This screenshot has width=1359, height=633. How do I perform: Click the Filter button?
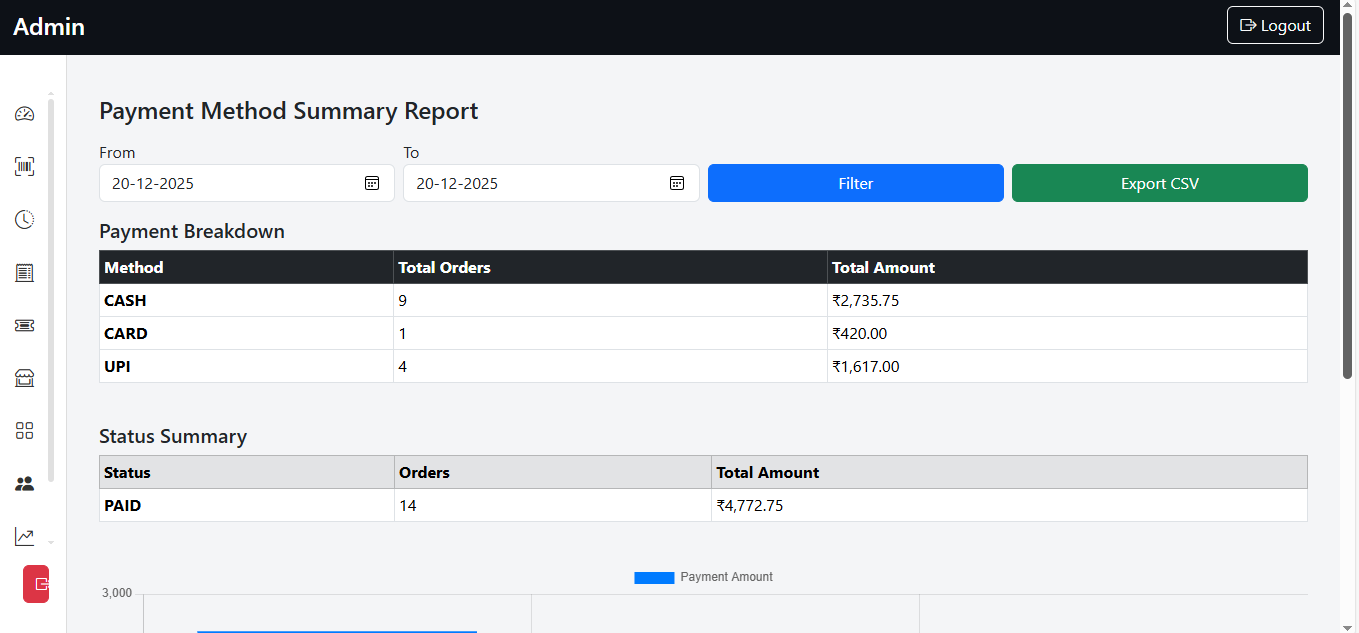pos(855,183)
